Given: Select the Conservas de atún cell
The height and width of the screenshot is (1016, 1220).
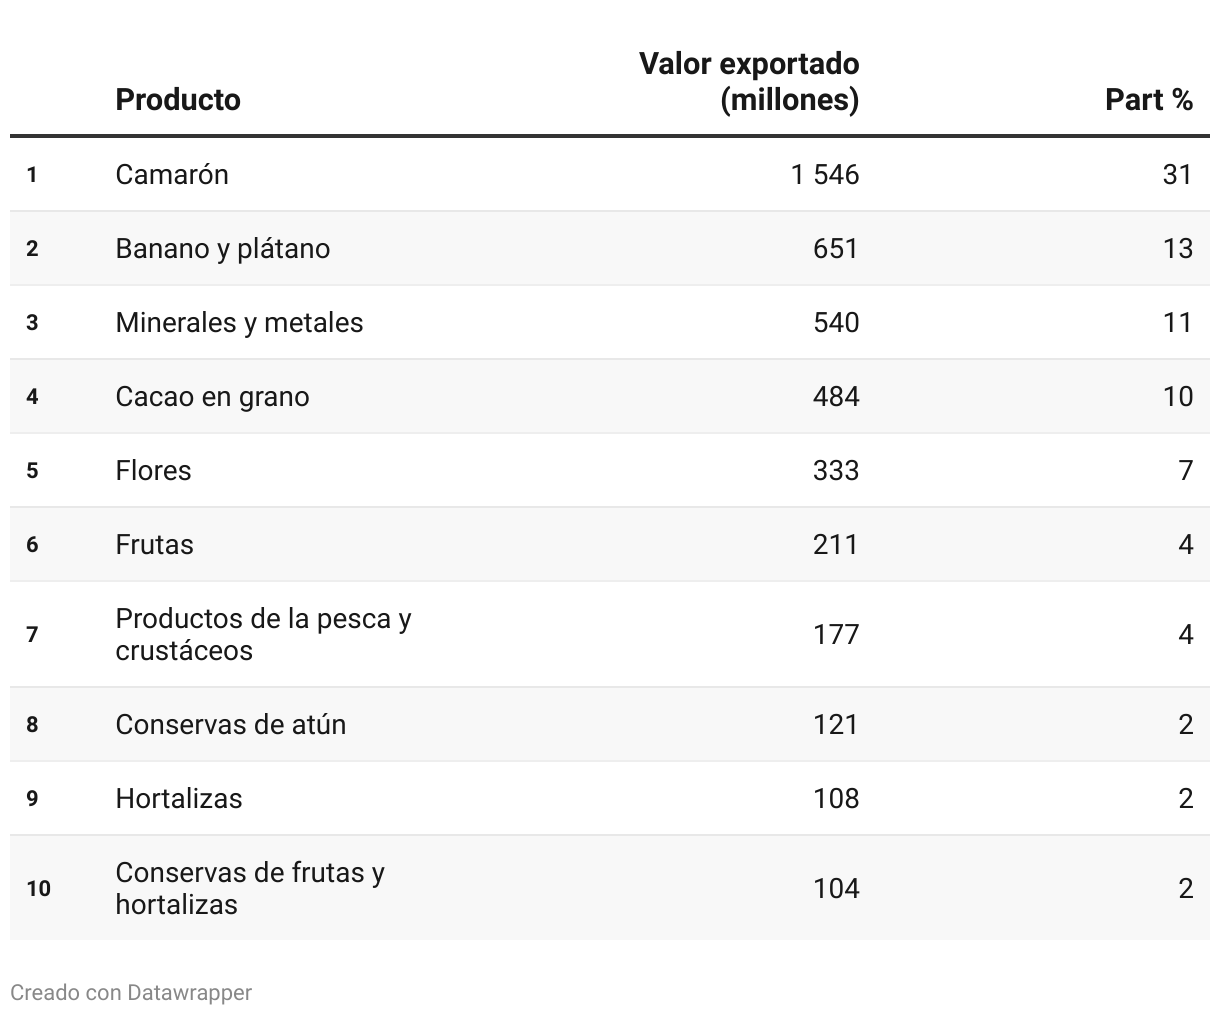Looking at the screenshot, I should 231,725.
